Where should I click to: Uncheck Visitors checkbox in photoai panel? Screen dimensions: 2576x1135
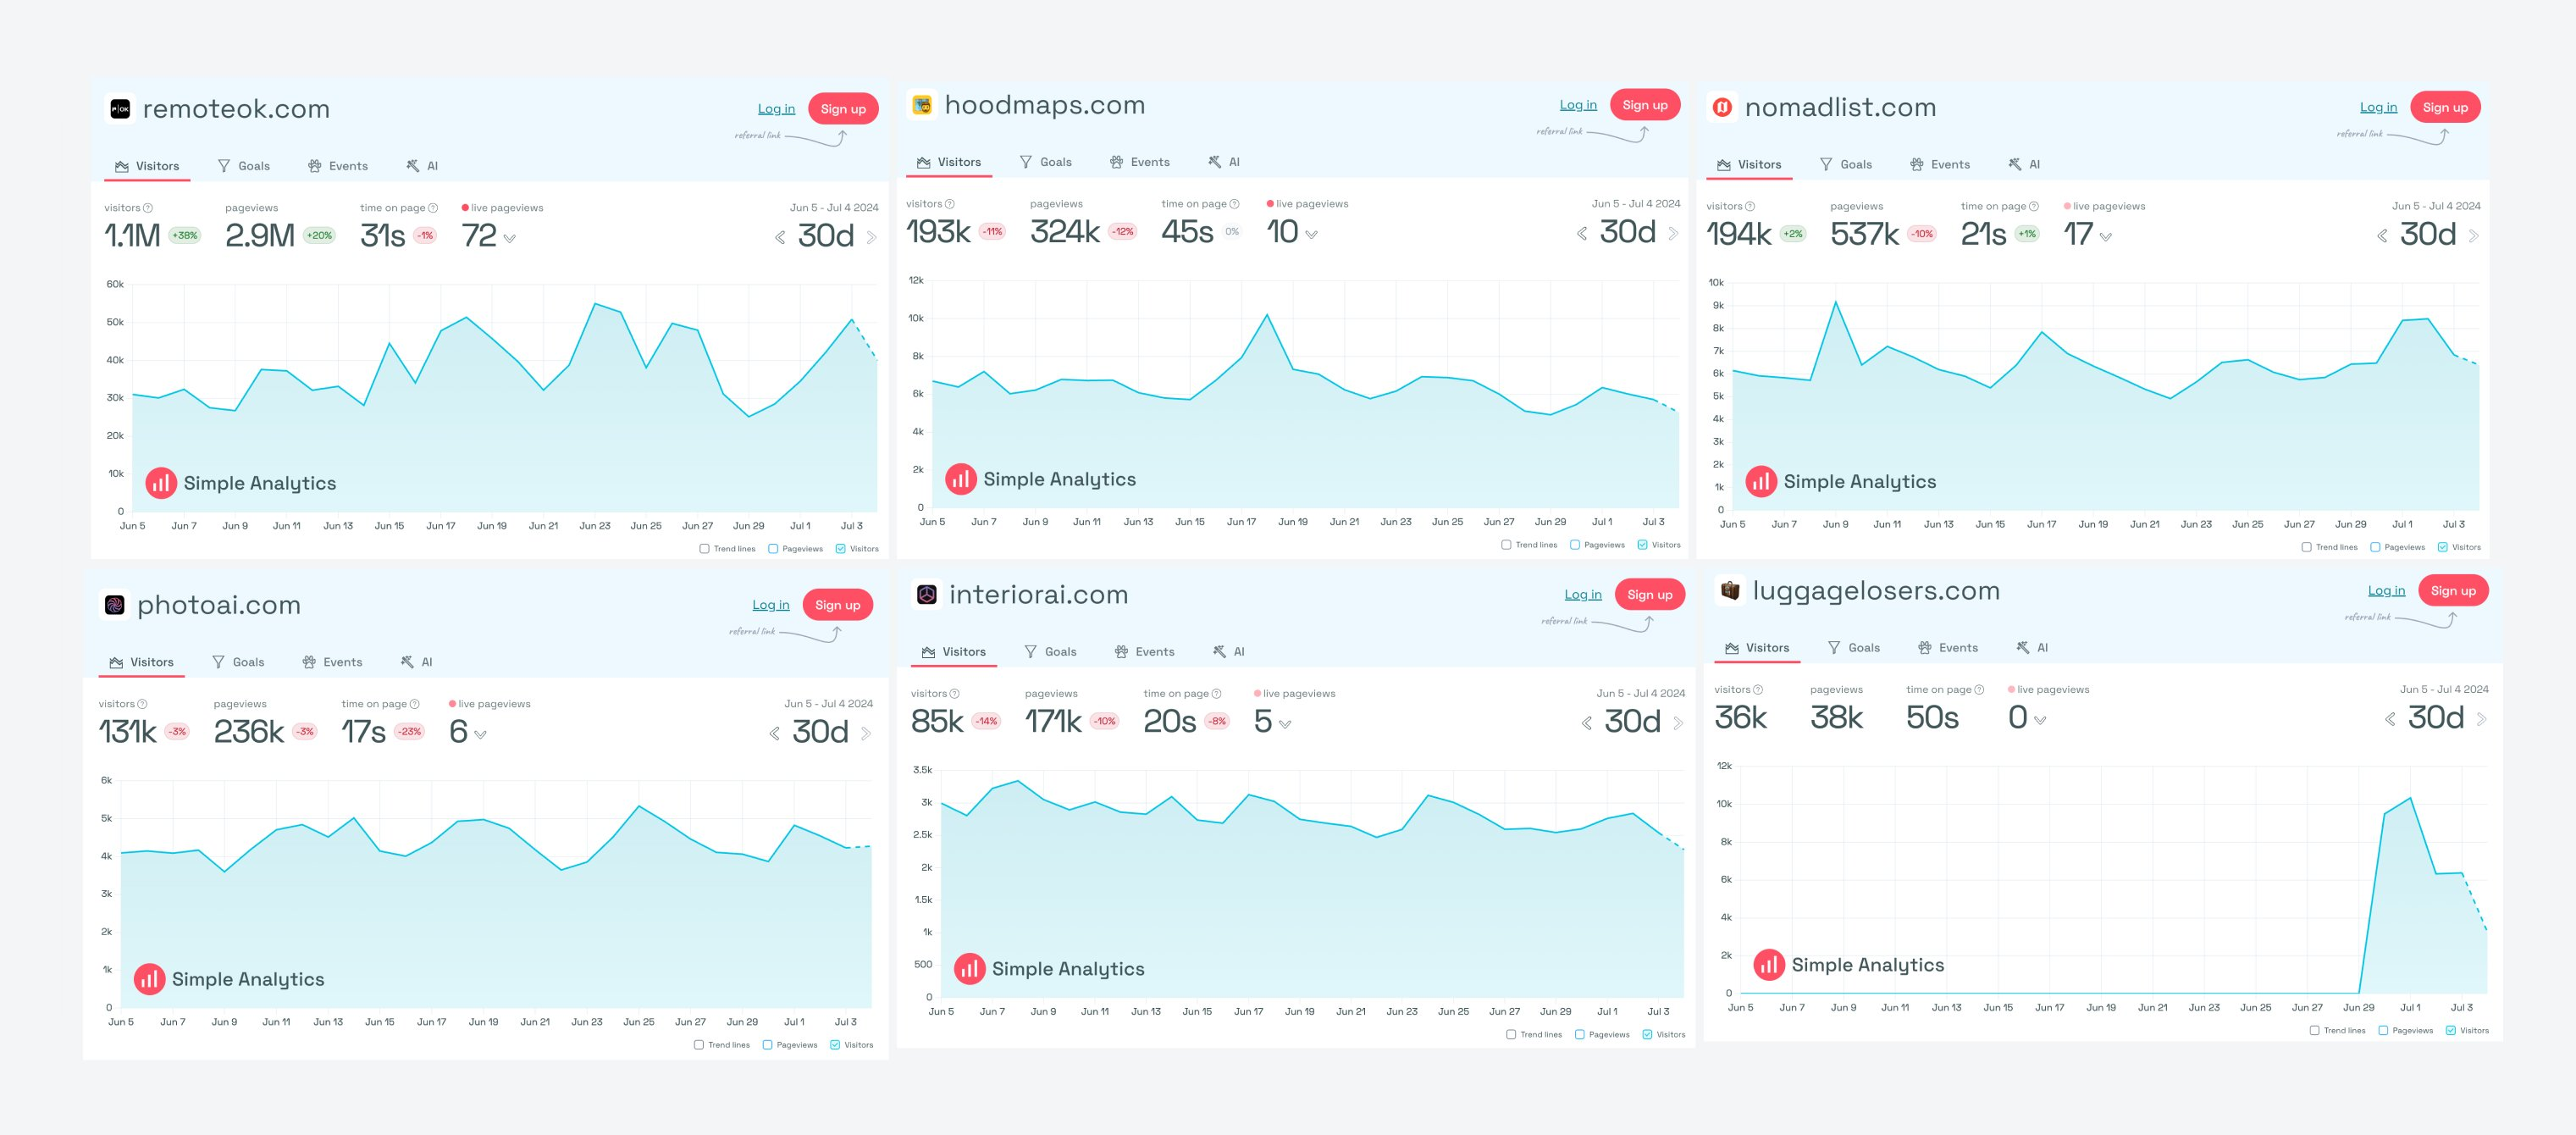(x=835, y=1045)
